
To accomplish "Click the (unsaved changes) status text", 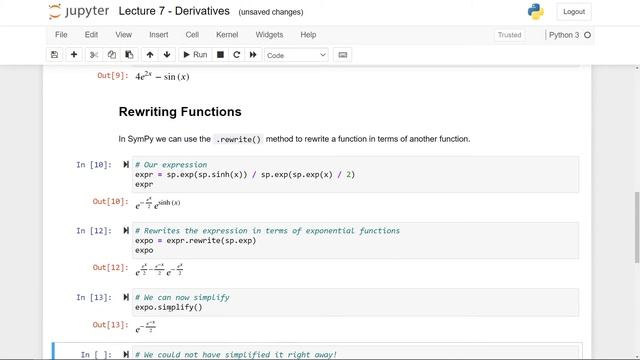I will (271, 12).
